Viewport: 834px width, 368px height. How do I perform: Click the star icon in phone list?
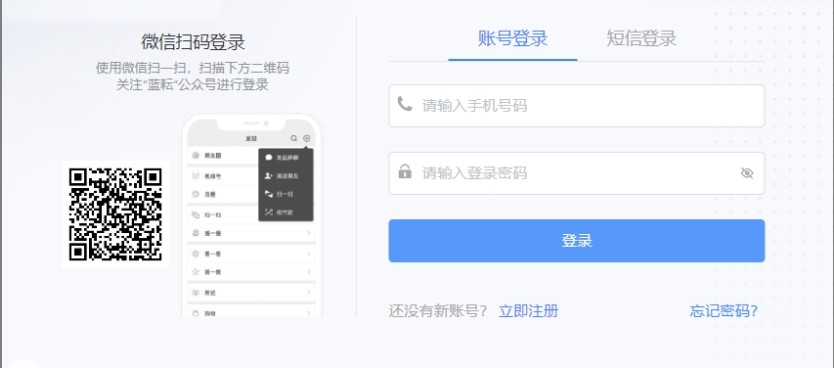pyautogui.click(x=195, y=272)
